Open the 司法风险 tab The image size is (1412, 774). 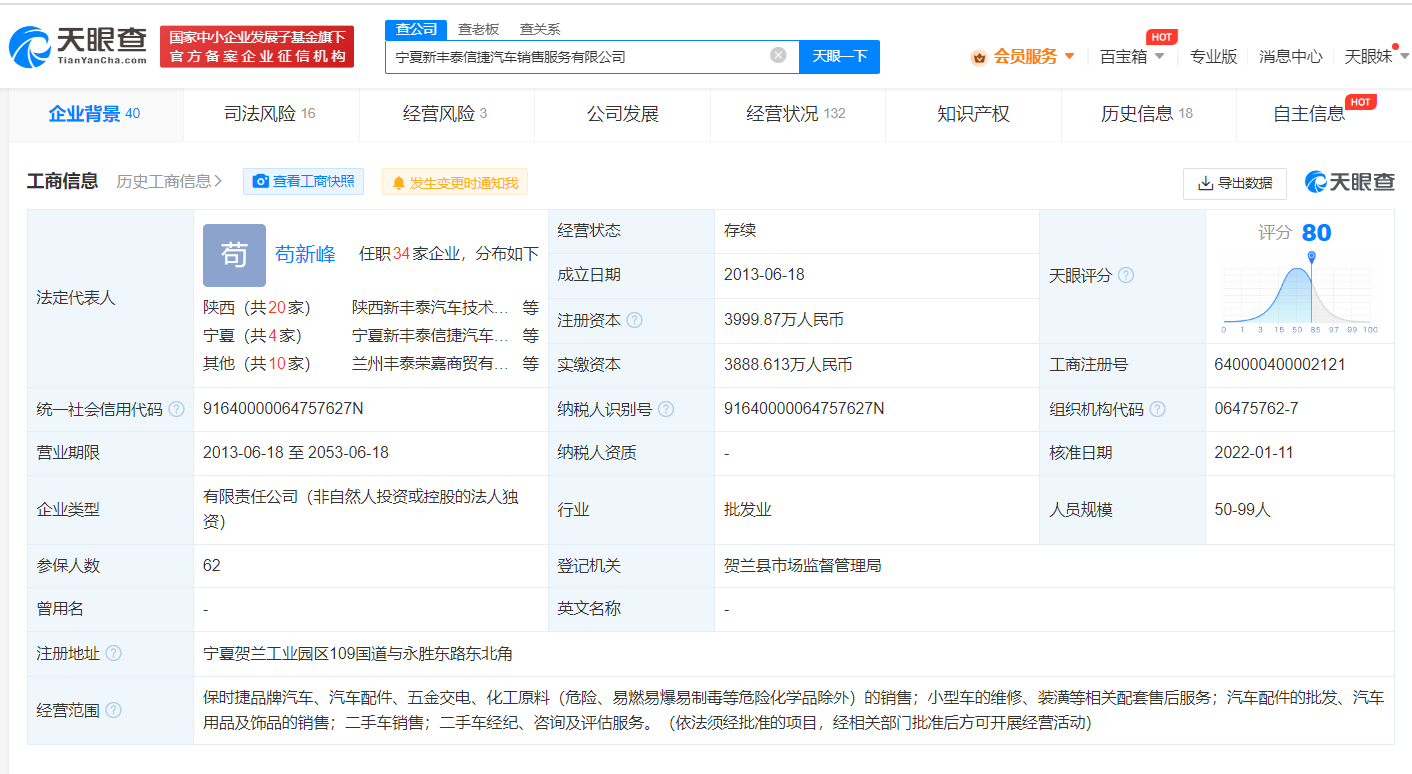(270, 114)
